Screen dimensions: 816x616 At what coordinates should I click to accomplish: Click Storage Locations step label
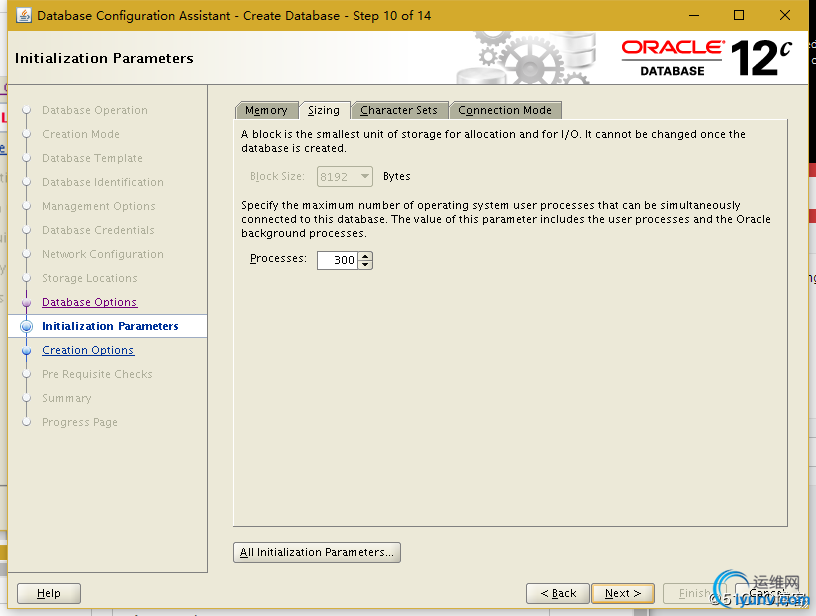click(90, 278)
